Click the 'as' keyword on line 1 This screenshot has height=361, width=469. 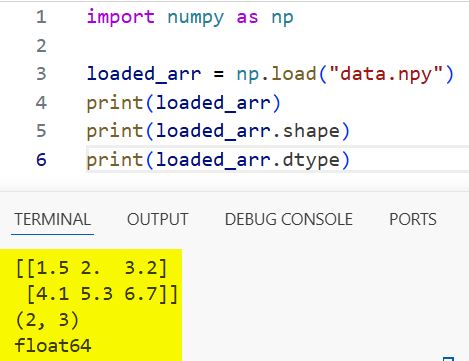tap(247, 17)
